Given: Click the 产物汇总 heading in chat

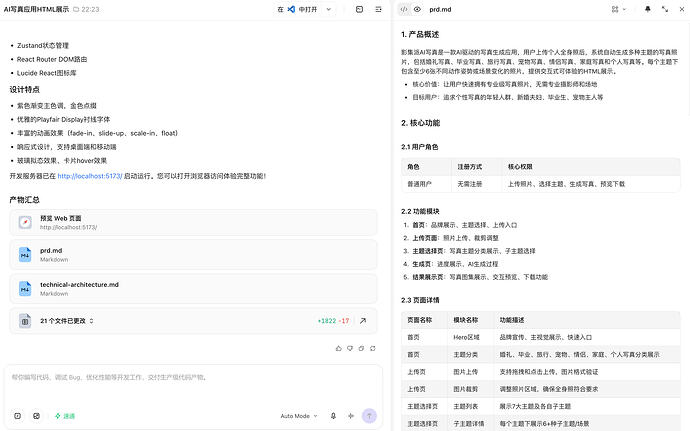Looking at the screenshot, I should tap(25, 200).
